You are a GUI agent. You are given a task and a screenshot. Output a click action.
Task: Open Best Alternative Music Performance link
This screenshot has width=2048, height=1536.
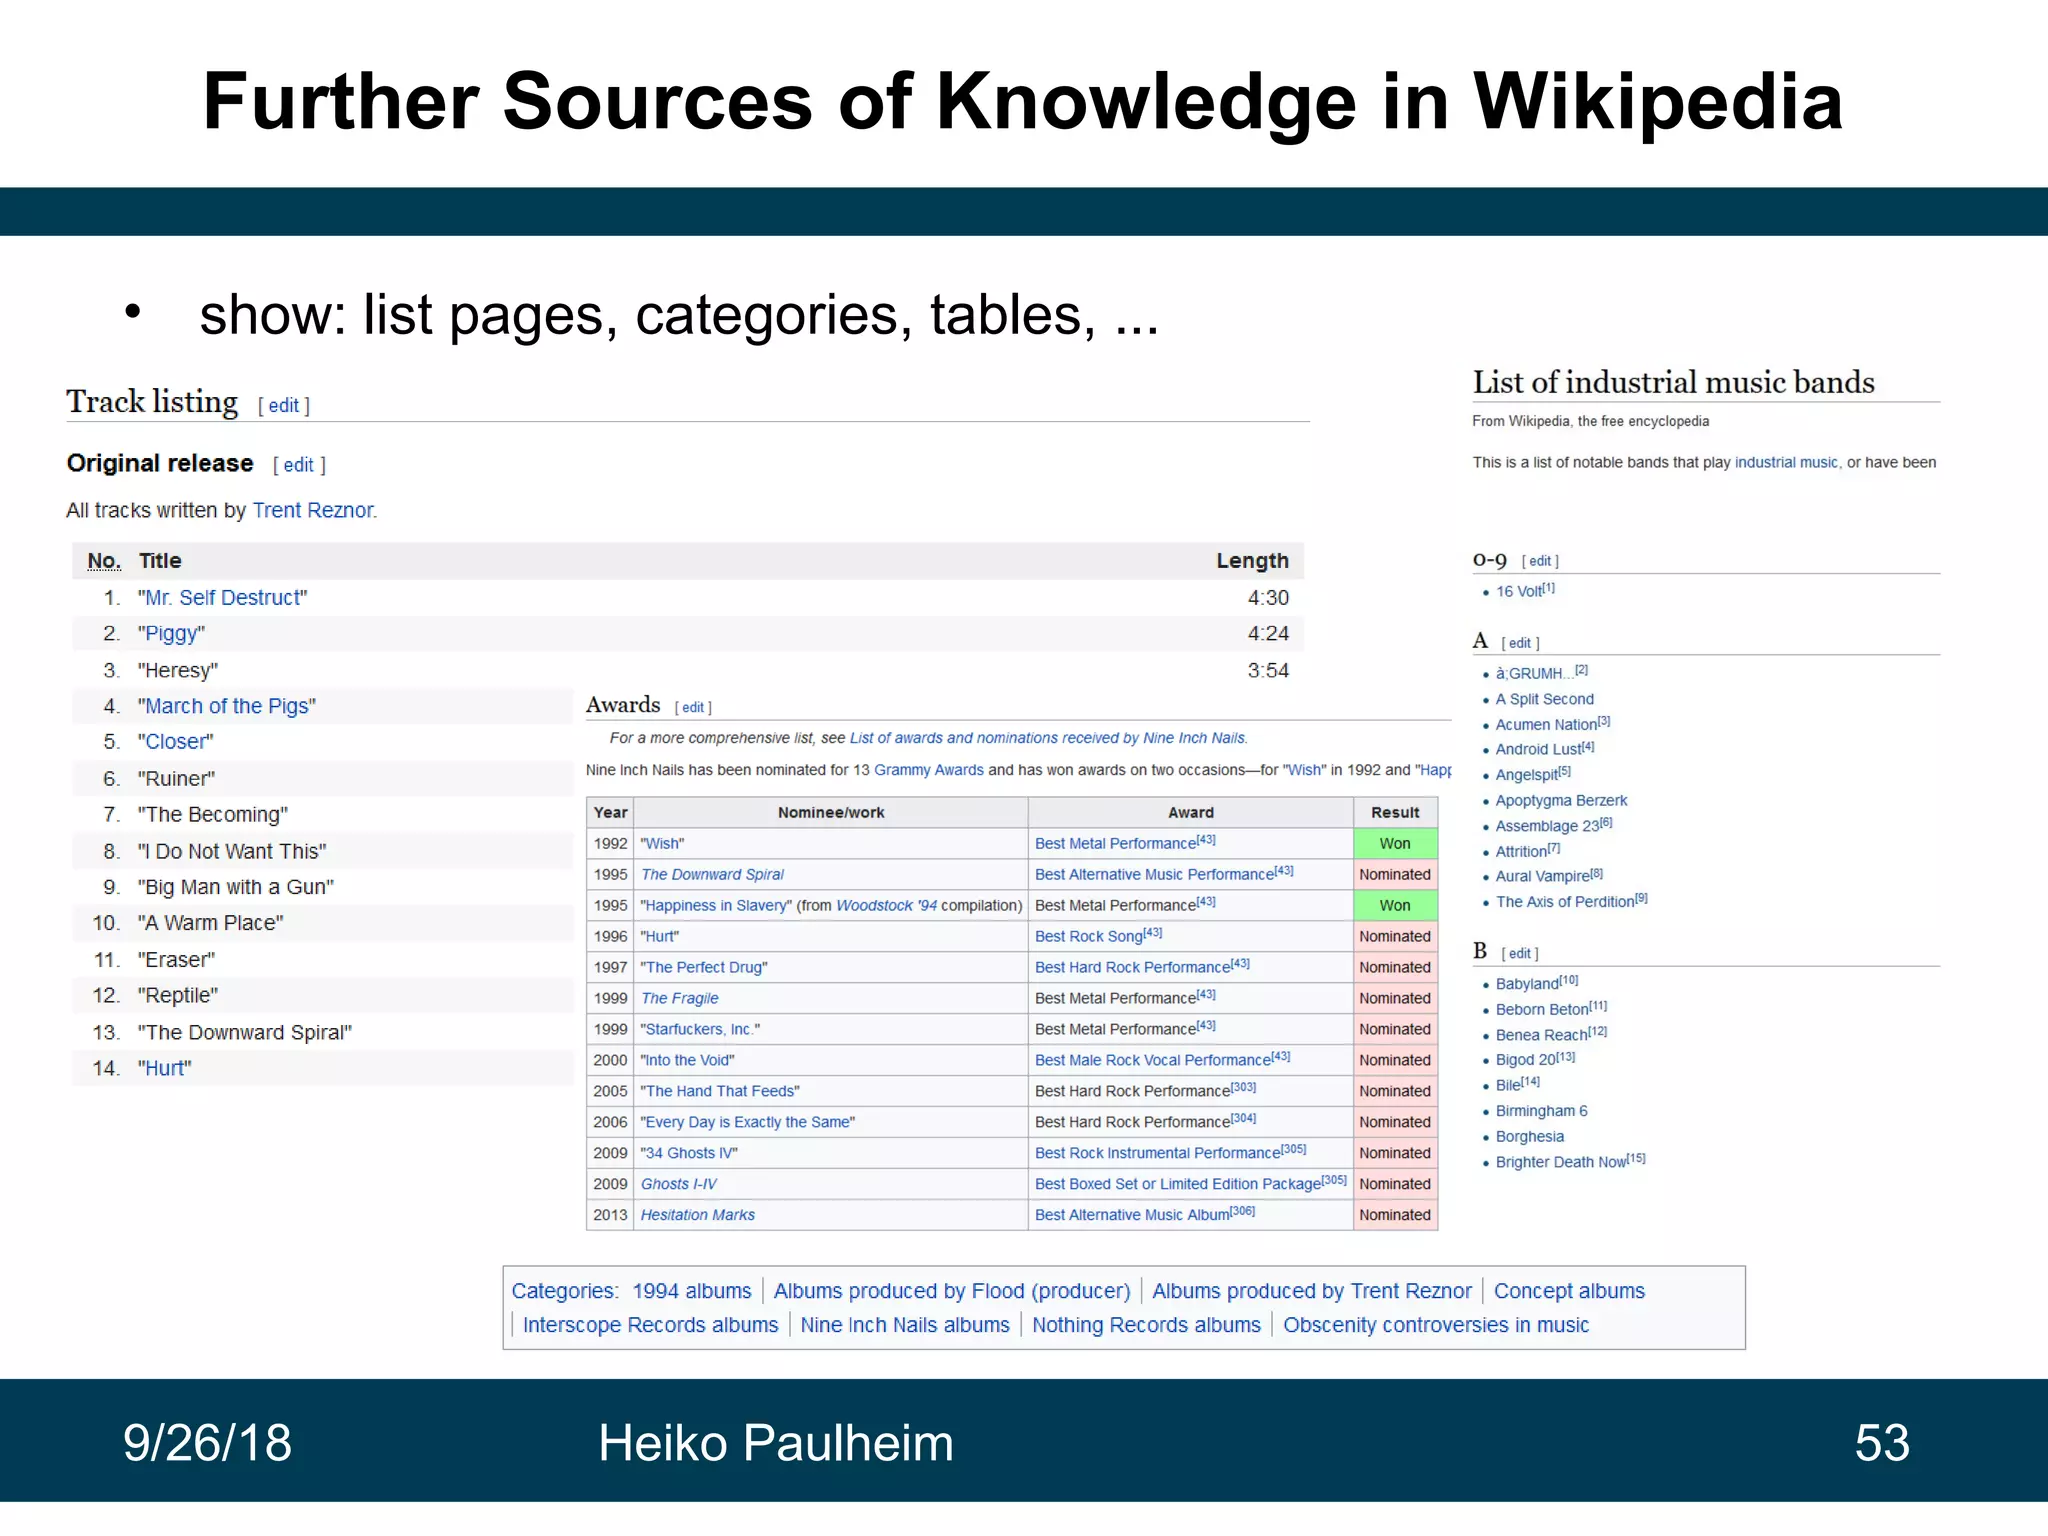pyautogui.click(x=1154, y=875)
